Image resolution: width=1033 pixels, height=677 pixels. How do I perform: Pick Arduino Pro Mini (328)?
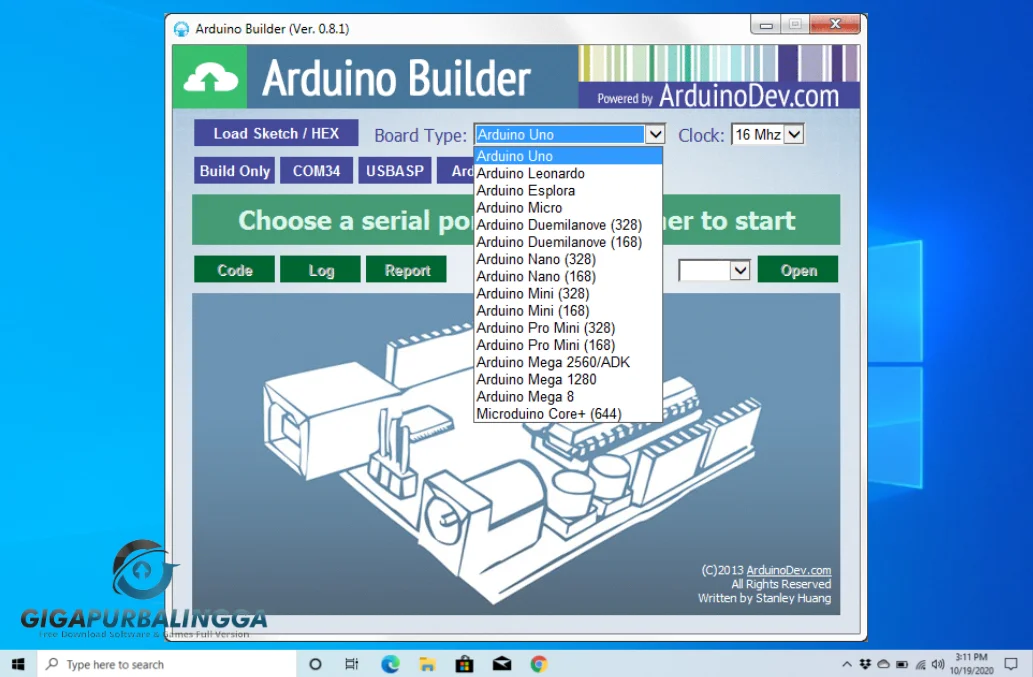pyautogui.click(x=568, y=327)
